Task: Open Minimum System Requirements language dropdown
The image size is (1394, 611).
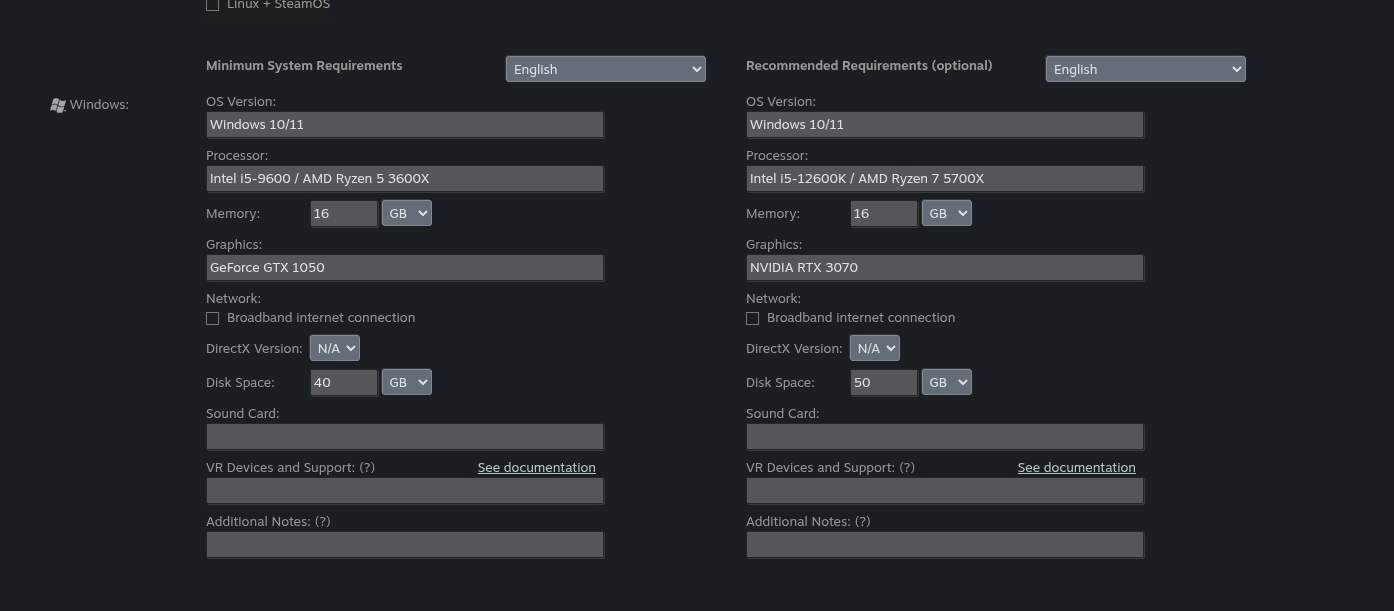Action: [x=605, y=69]
